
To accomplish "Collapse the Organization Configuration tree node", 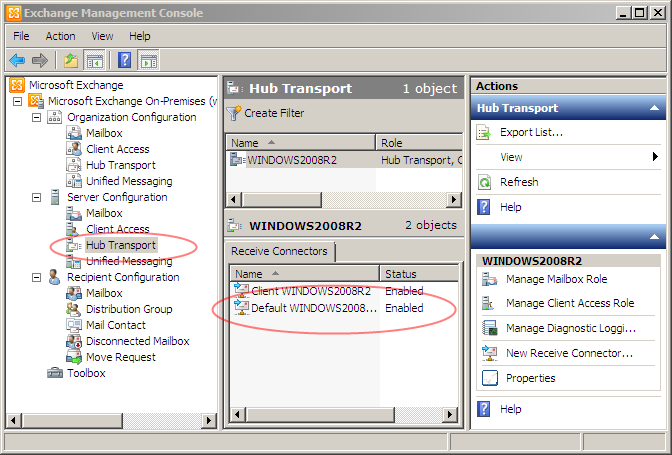I will pyautogui.click(x=37, y=117).
